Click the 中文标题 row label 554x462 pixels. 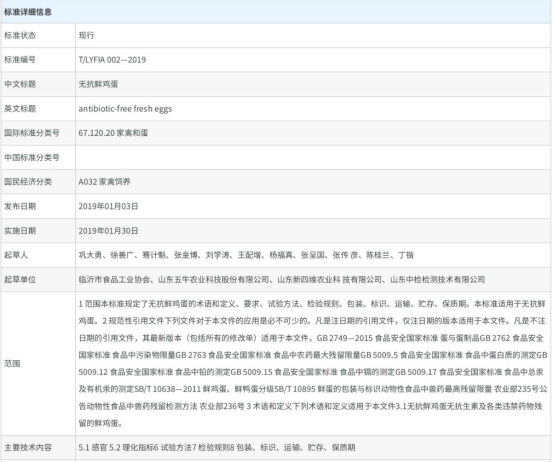pyautogui.click(x=20, y=84)
